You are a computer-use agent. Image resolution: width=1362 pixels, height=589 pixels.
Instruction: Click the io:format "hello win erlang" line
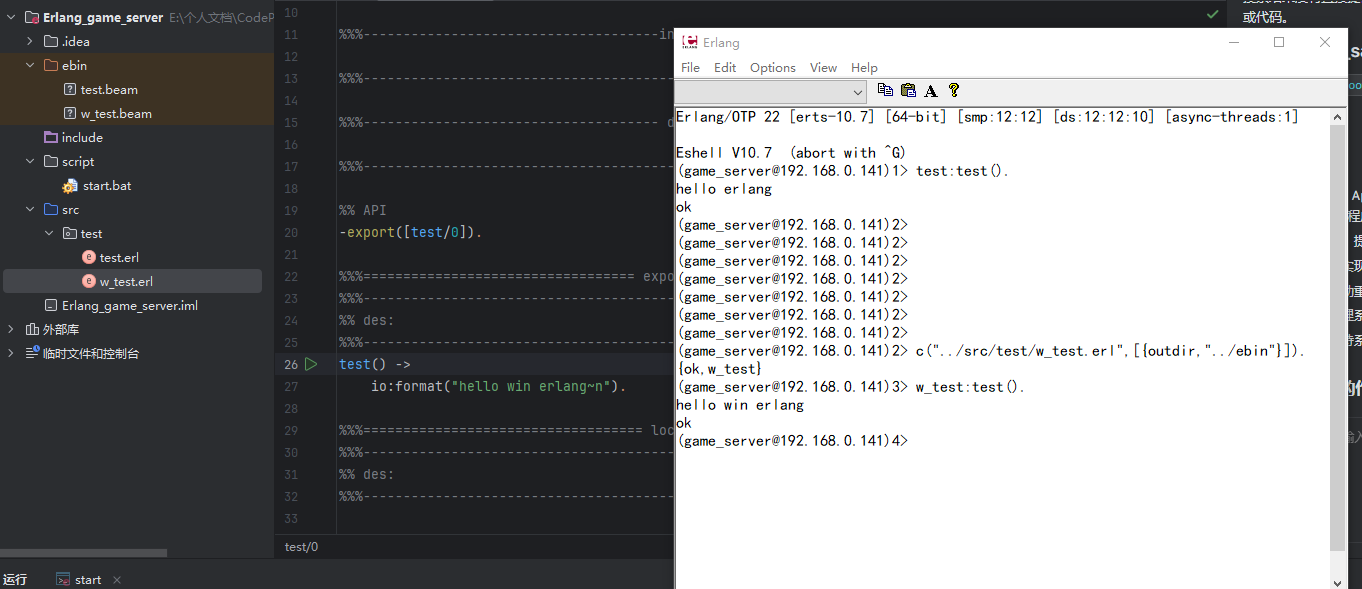[x=498, y=386]
